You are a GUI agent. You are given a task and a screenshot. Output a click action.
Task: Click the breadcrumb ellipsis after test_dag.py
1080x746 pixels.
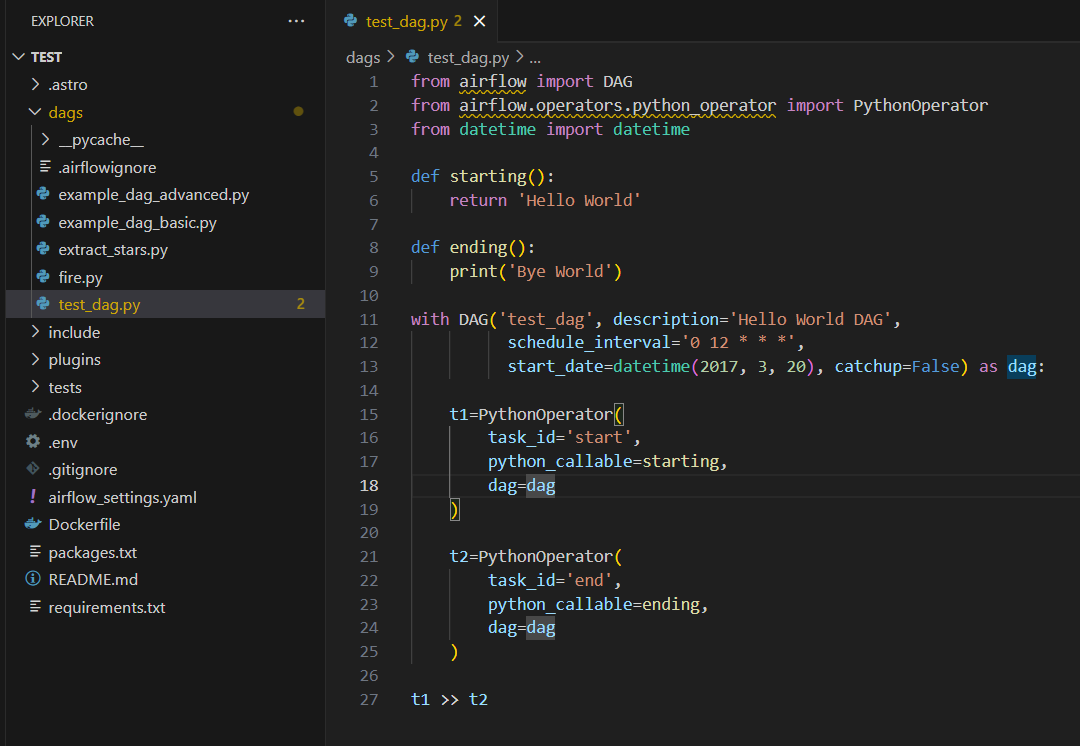534,59
